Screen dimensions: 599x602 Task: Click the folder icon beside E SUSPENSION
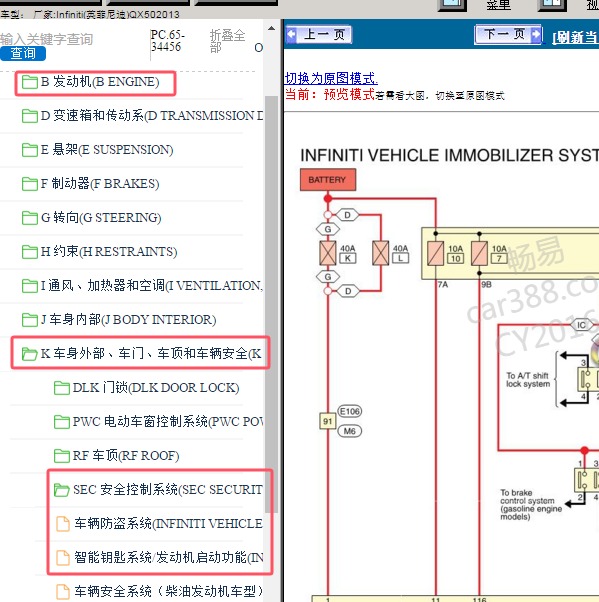[x=30, y=150]
